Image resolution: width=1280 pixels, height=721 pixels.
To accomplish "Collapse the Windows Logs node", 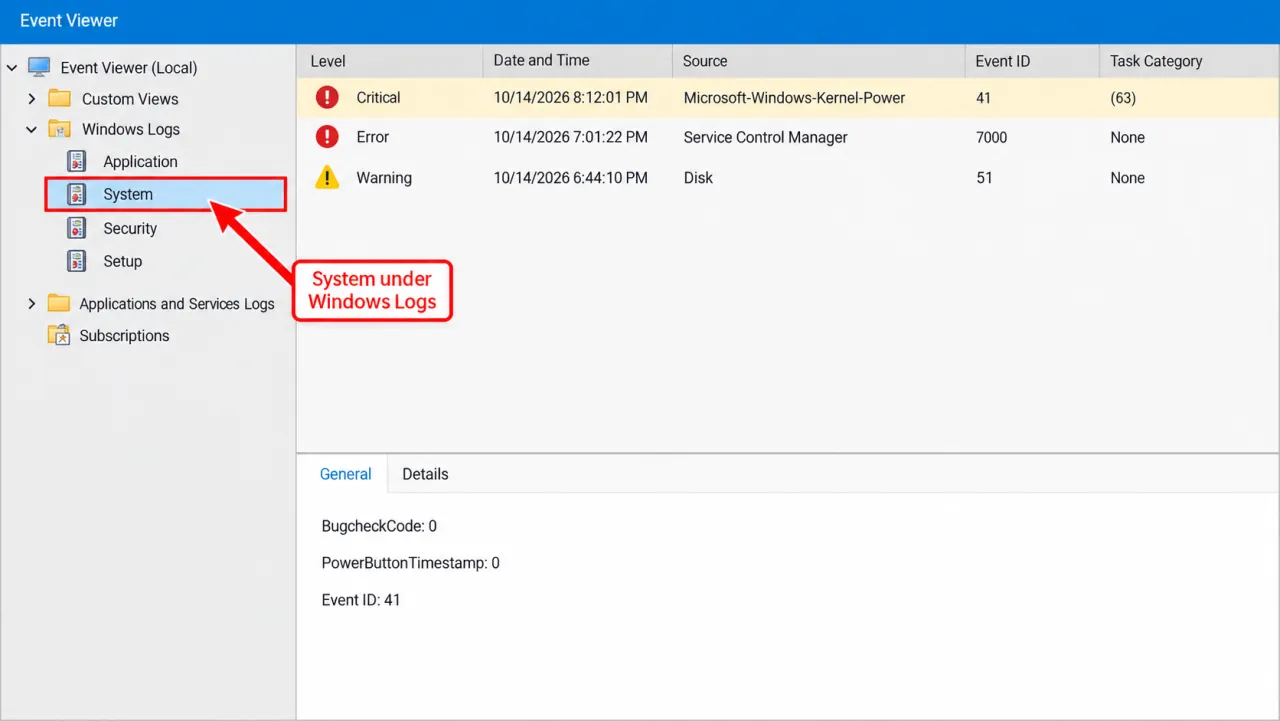I will [32, 129].
